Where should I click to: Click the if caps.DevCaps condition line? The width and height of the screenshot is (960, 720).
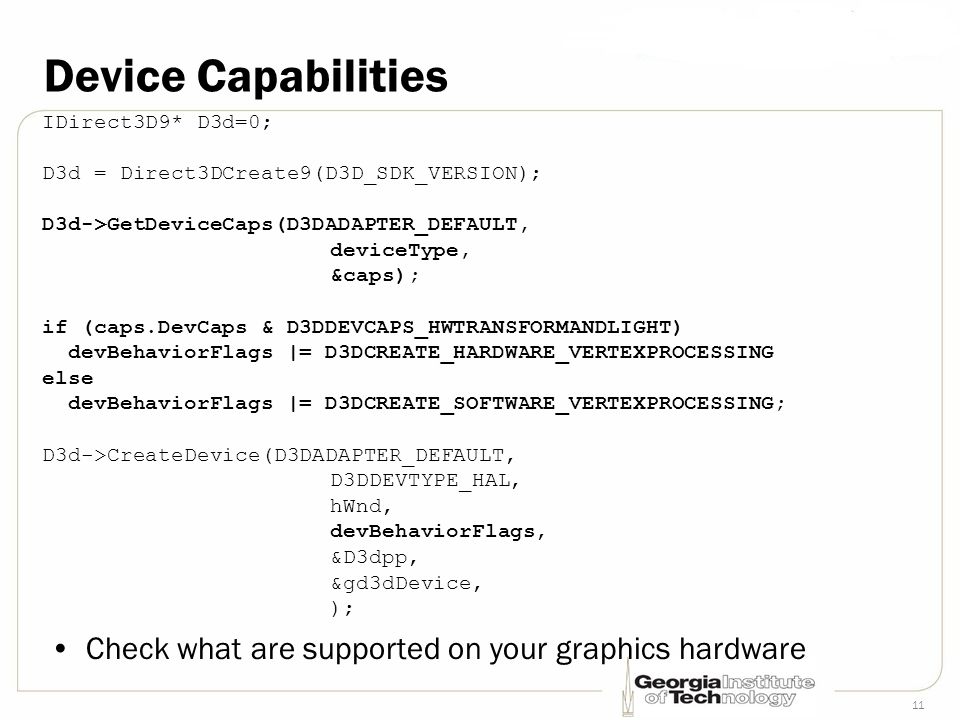362,327
